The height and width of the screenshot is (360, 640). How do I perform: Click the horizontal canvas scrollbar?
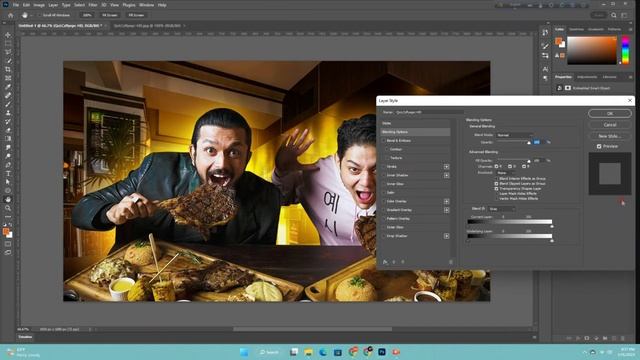[x=312, y=329]
